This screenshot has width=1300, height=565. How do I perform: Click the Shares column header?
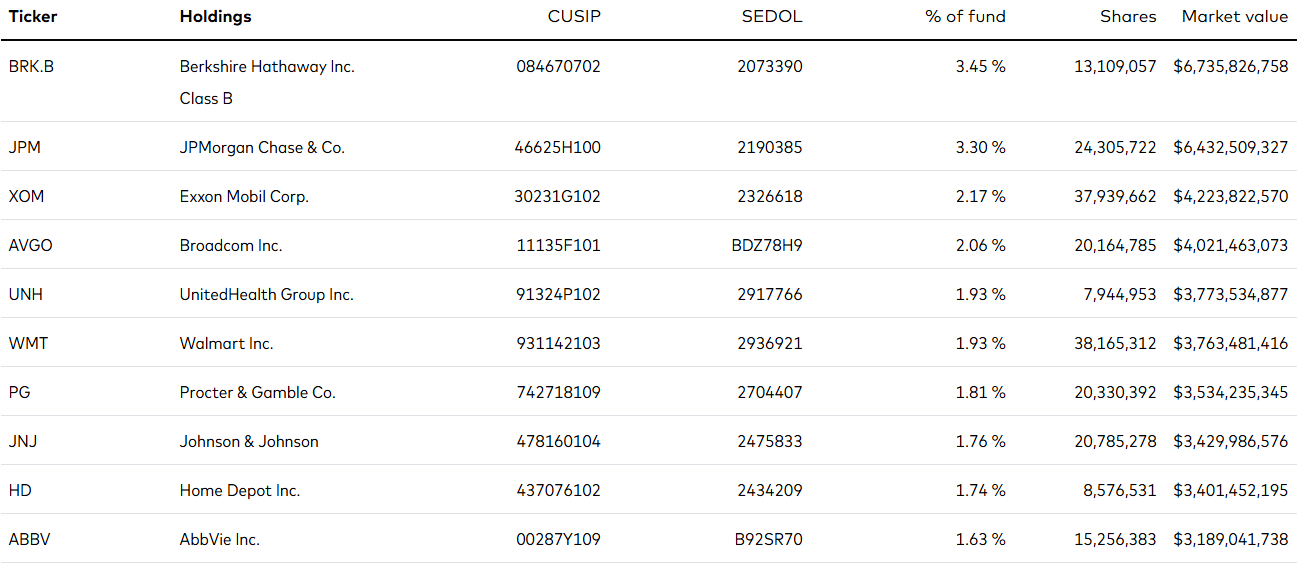pos(1128,17)
